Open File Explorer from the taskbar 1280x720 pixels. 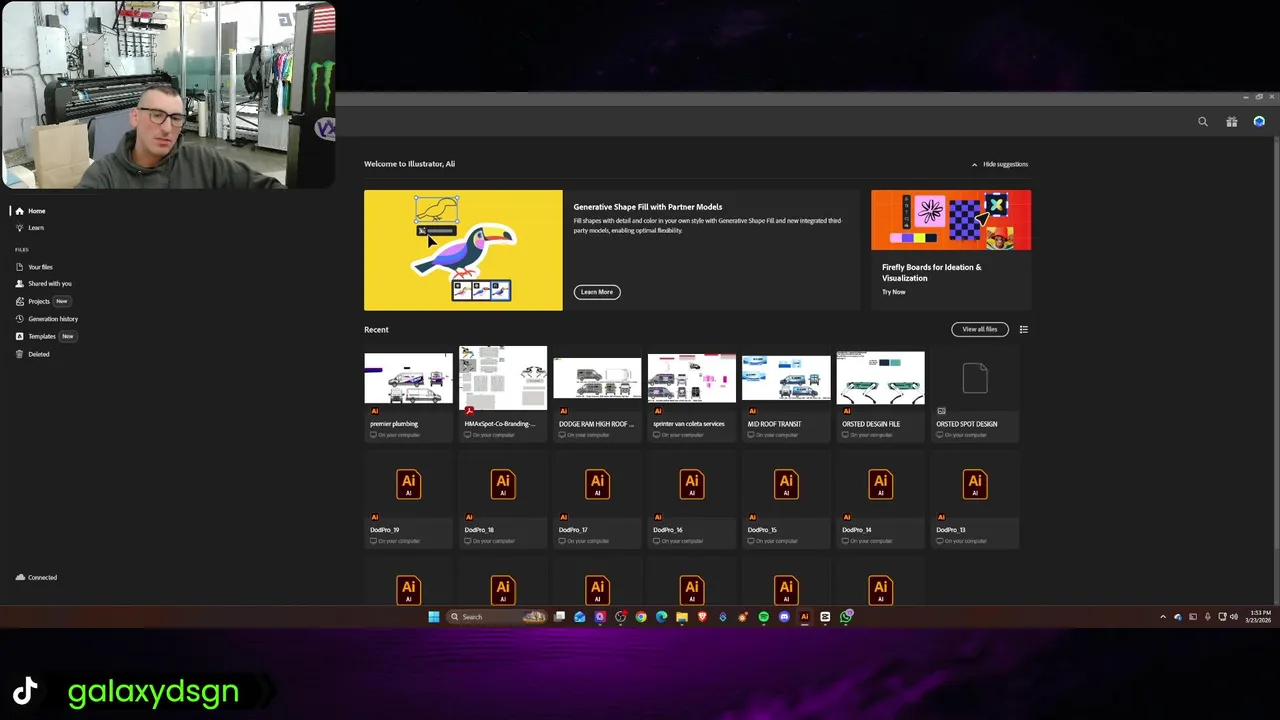682,617
